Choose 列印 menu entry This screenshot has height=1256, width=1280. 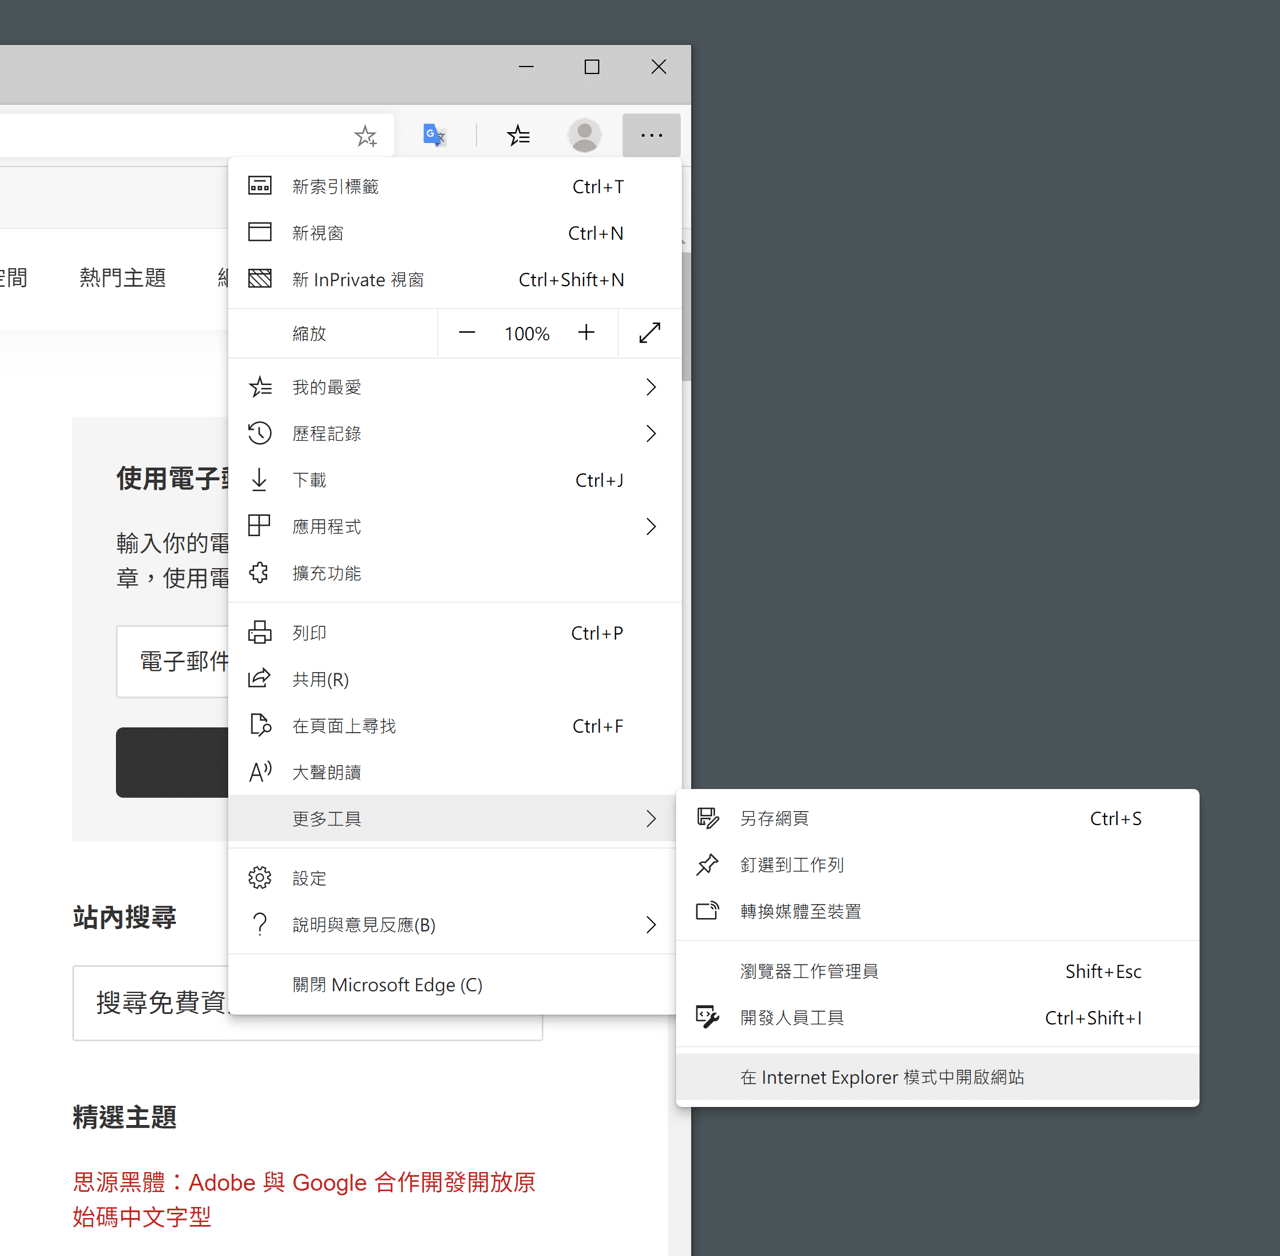tap(455, 633)
